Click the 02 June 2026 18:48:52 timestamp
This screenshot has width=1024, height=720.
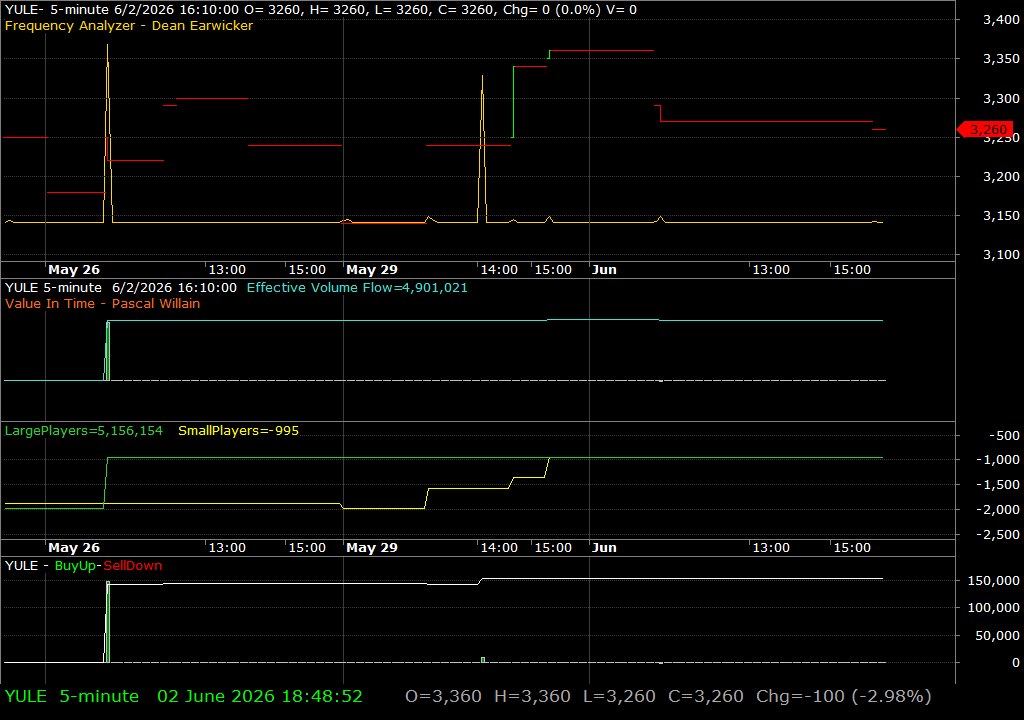[x=260, y=696]
